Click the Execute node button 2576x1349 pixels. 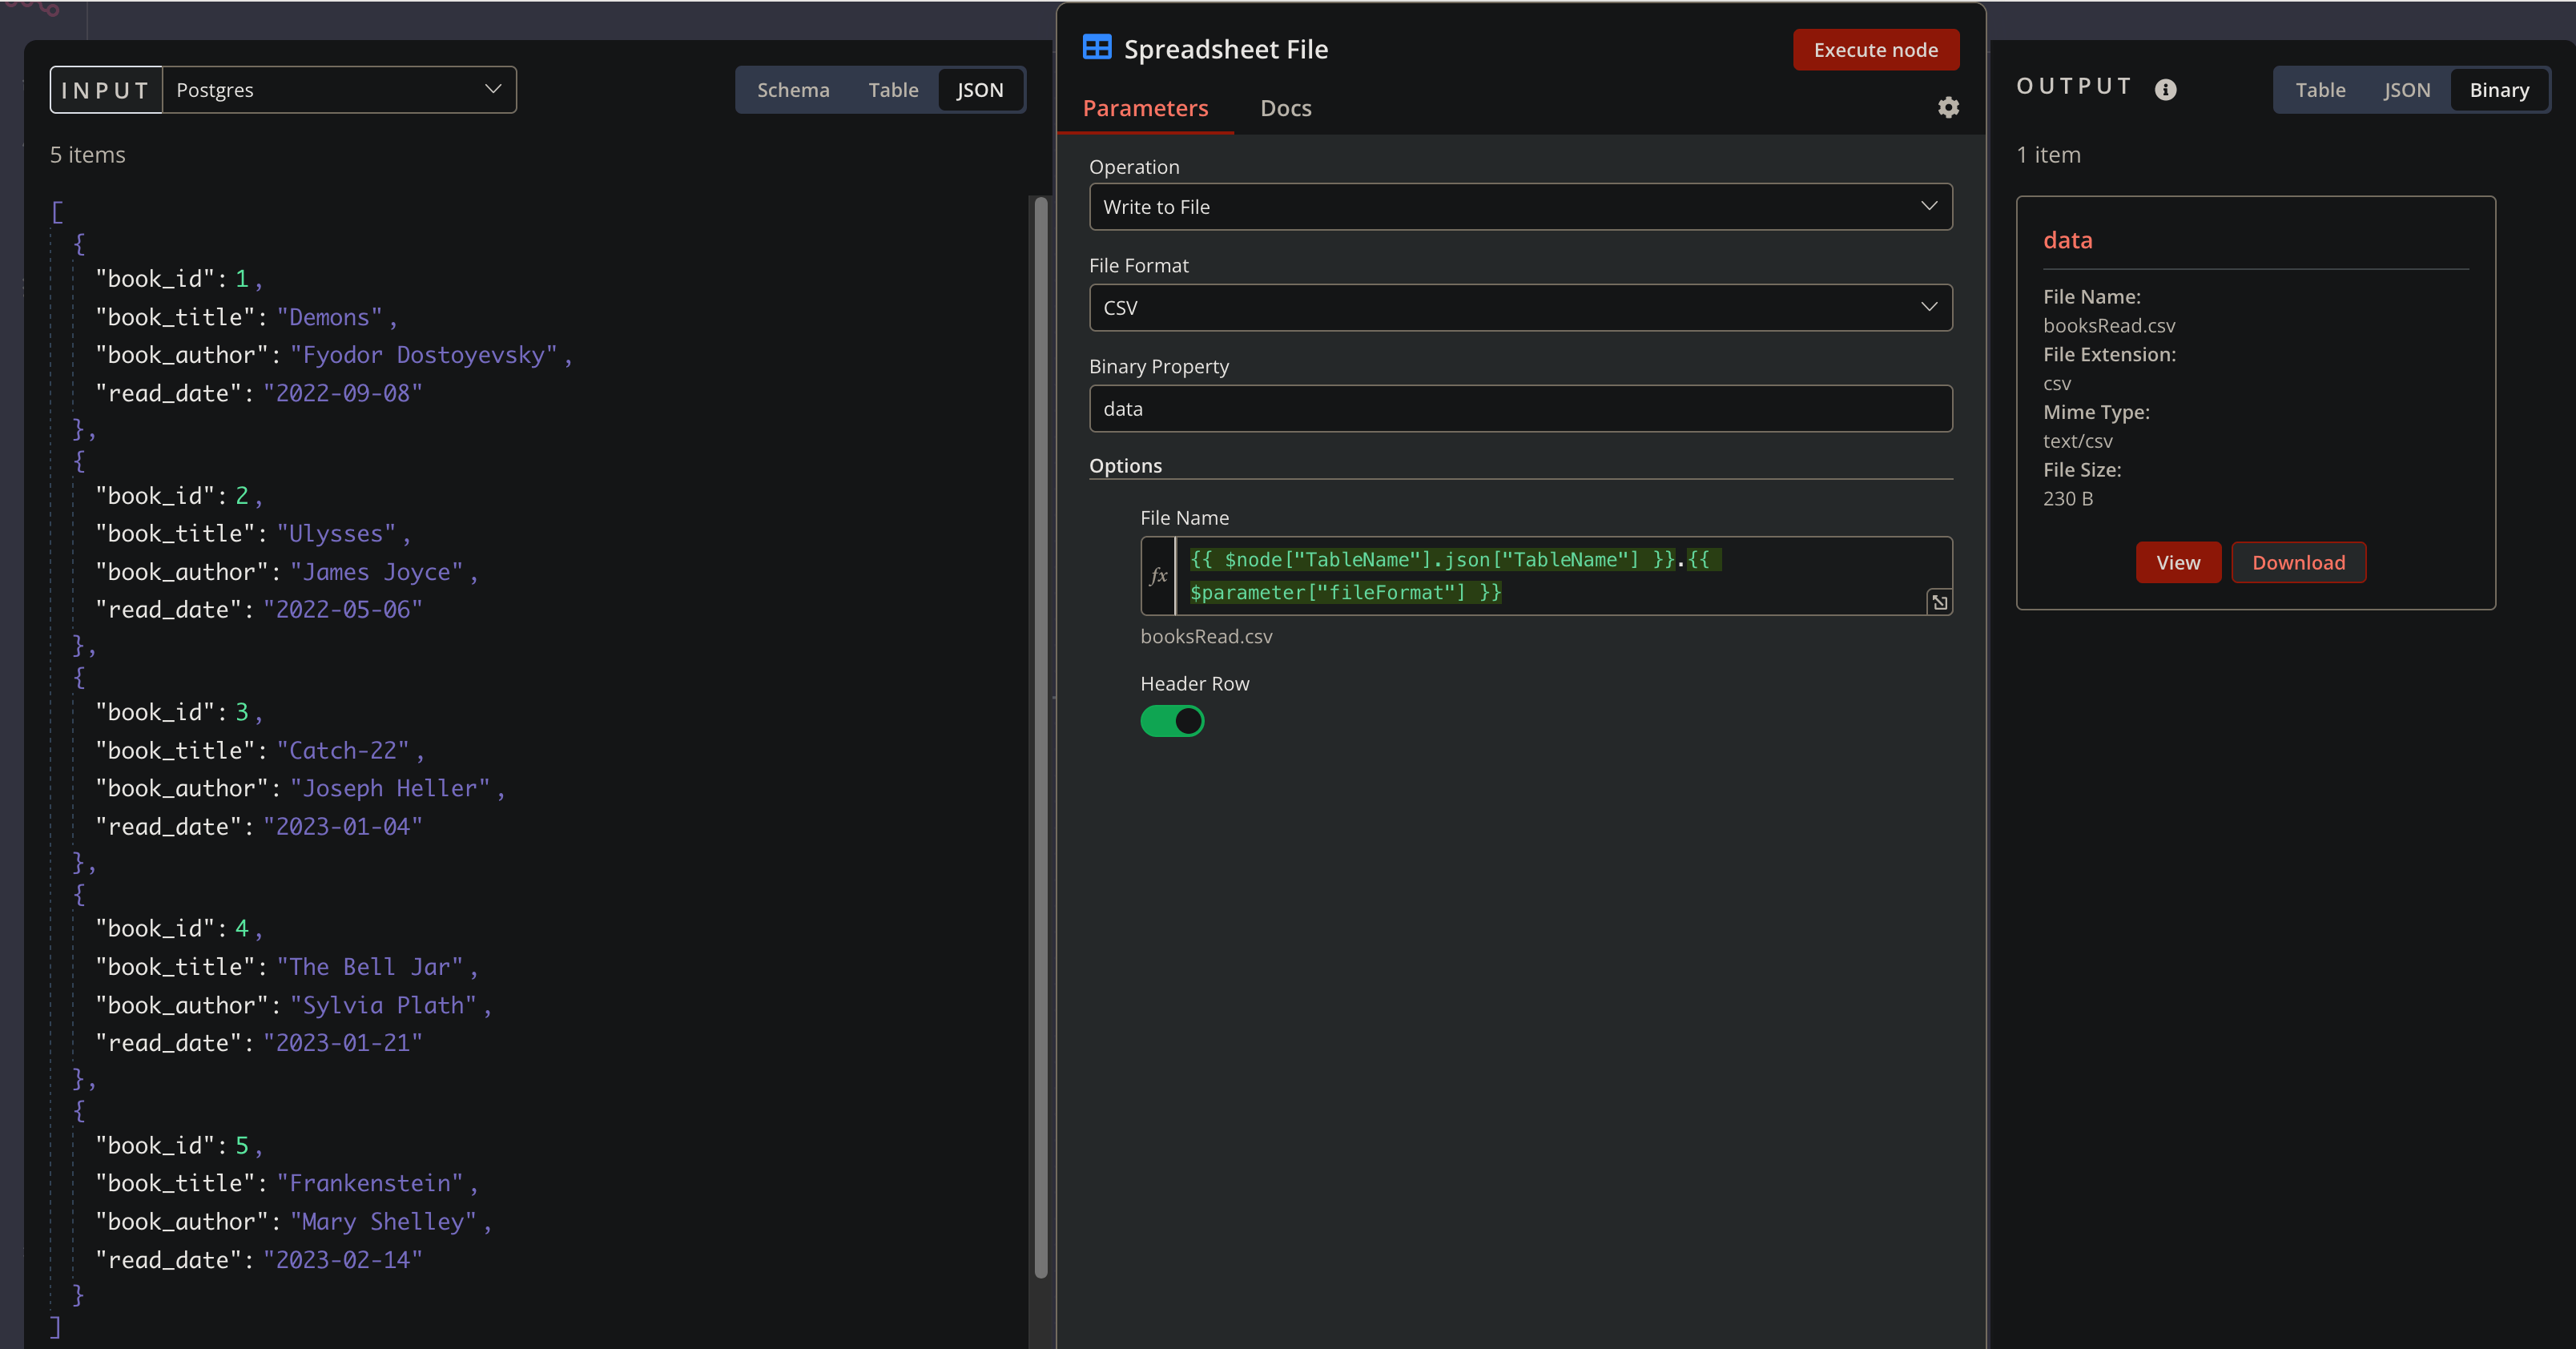(x=1876, y=49)
